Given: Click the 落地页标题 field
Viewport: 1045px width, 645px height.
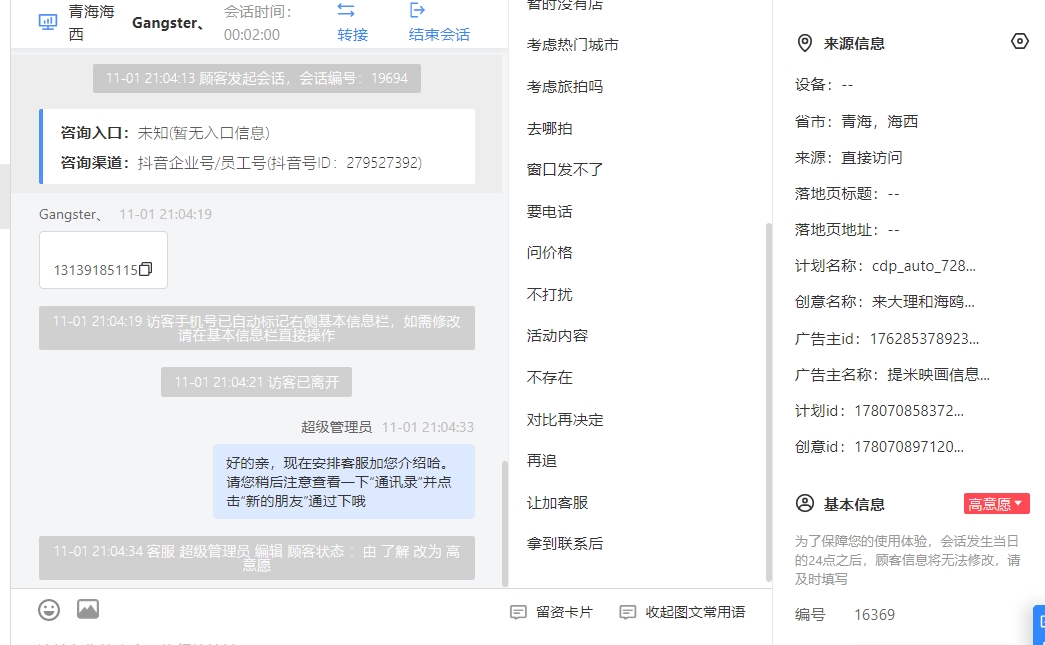Looking at the screenshot, I should [x=847, y=194].
